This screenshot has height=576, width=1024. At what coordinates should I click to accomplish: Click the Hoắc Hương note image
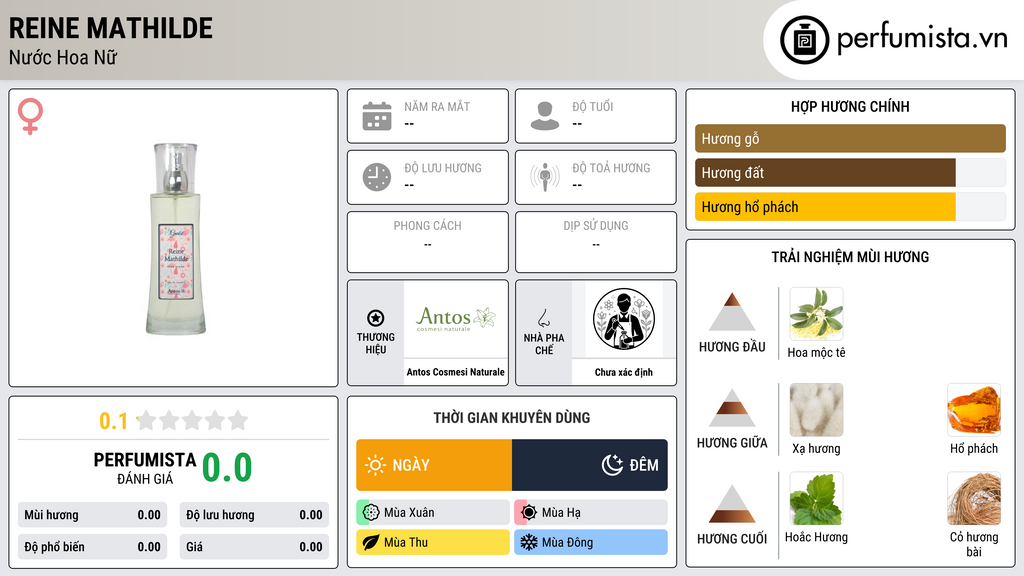click(x=816, y=498)
